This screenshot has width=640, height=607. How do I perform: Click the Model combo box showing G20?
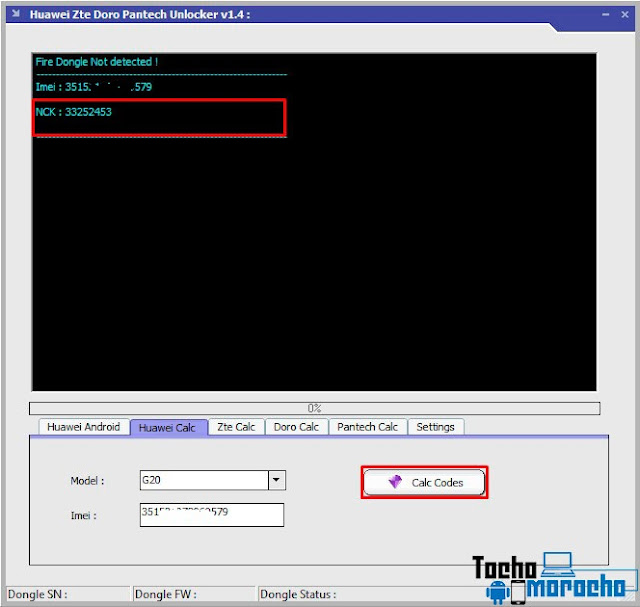(213, 480)
